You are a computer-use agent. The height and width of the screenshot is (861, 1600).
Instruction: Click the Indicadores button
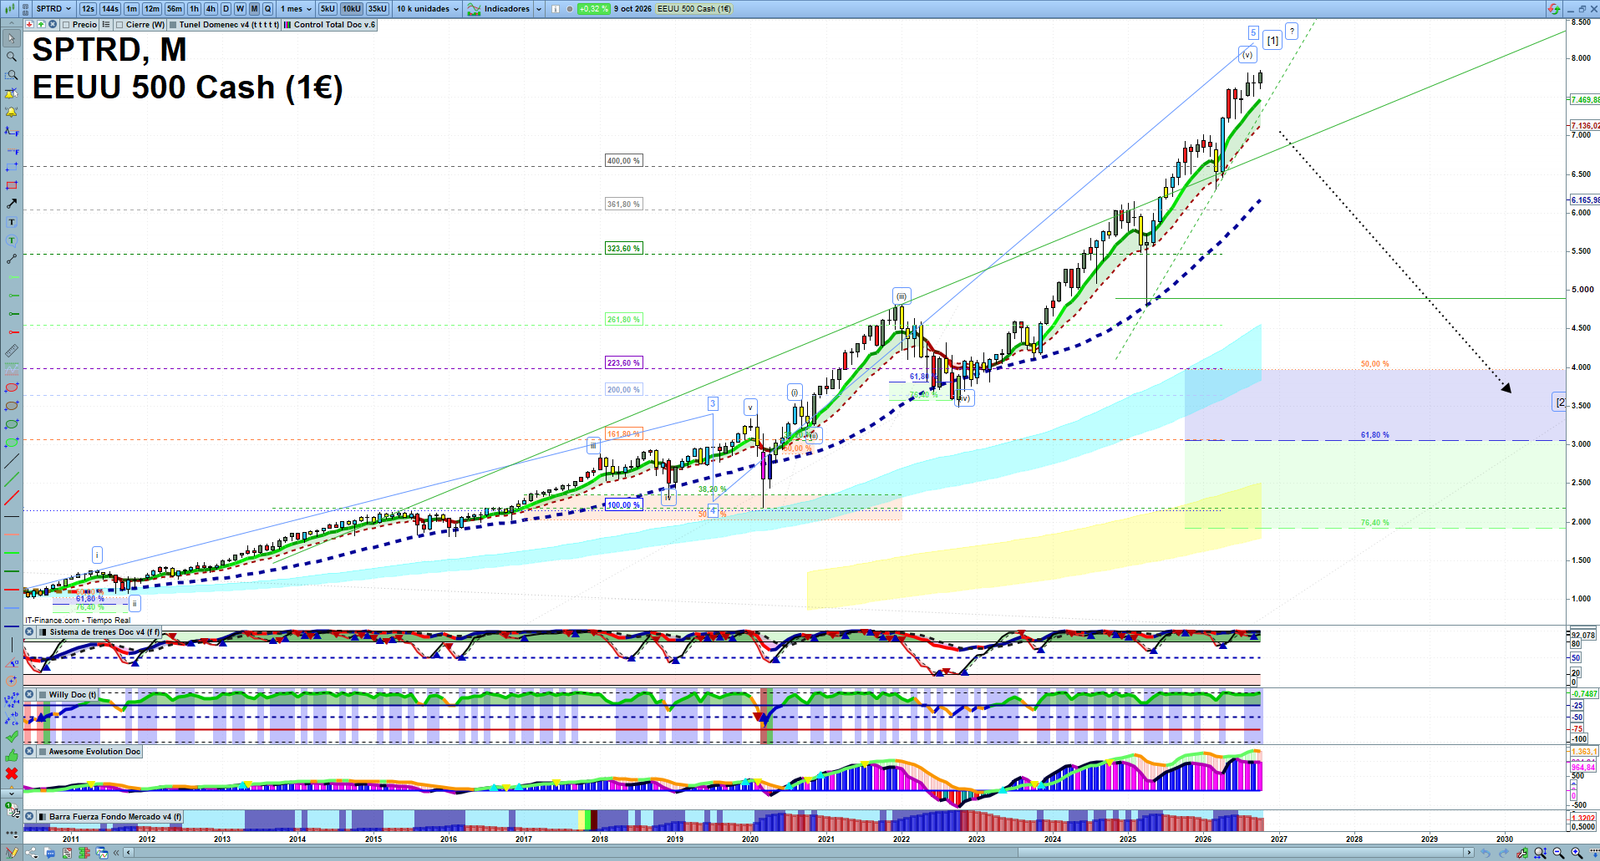coord(498,9)
